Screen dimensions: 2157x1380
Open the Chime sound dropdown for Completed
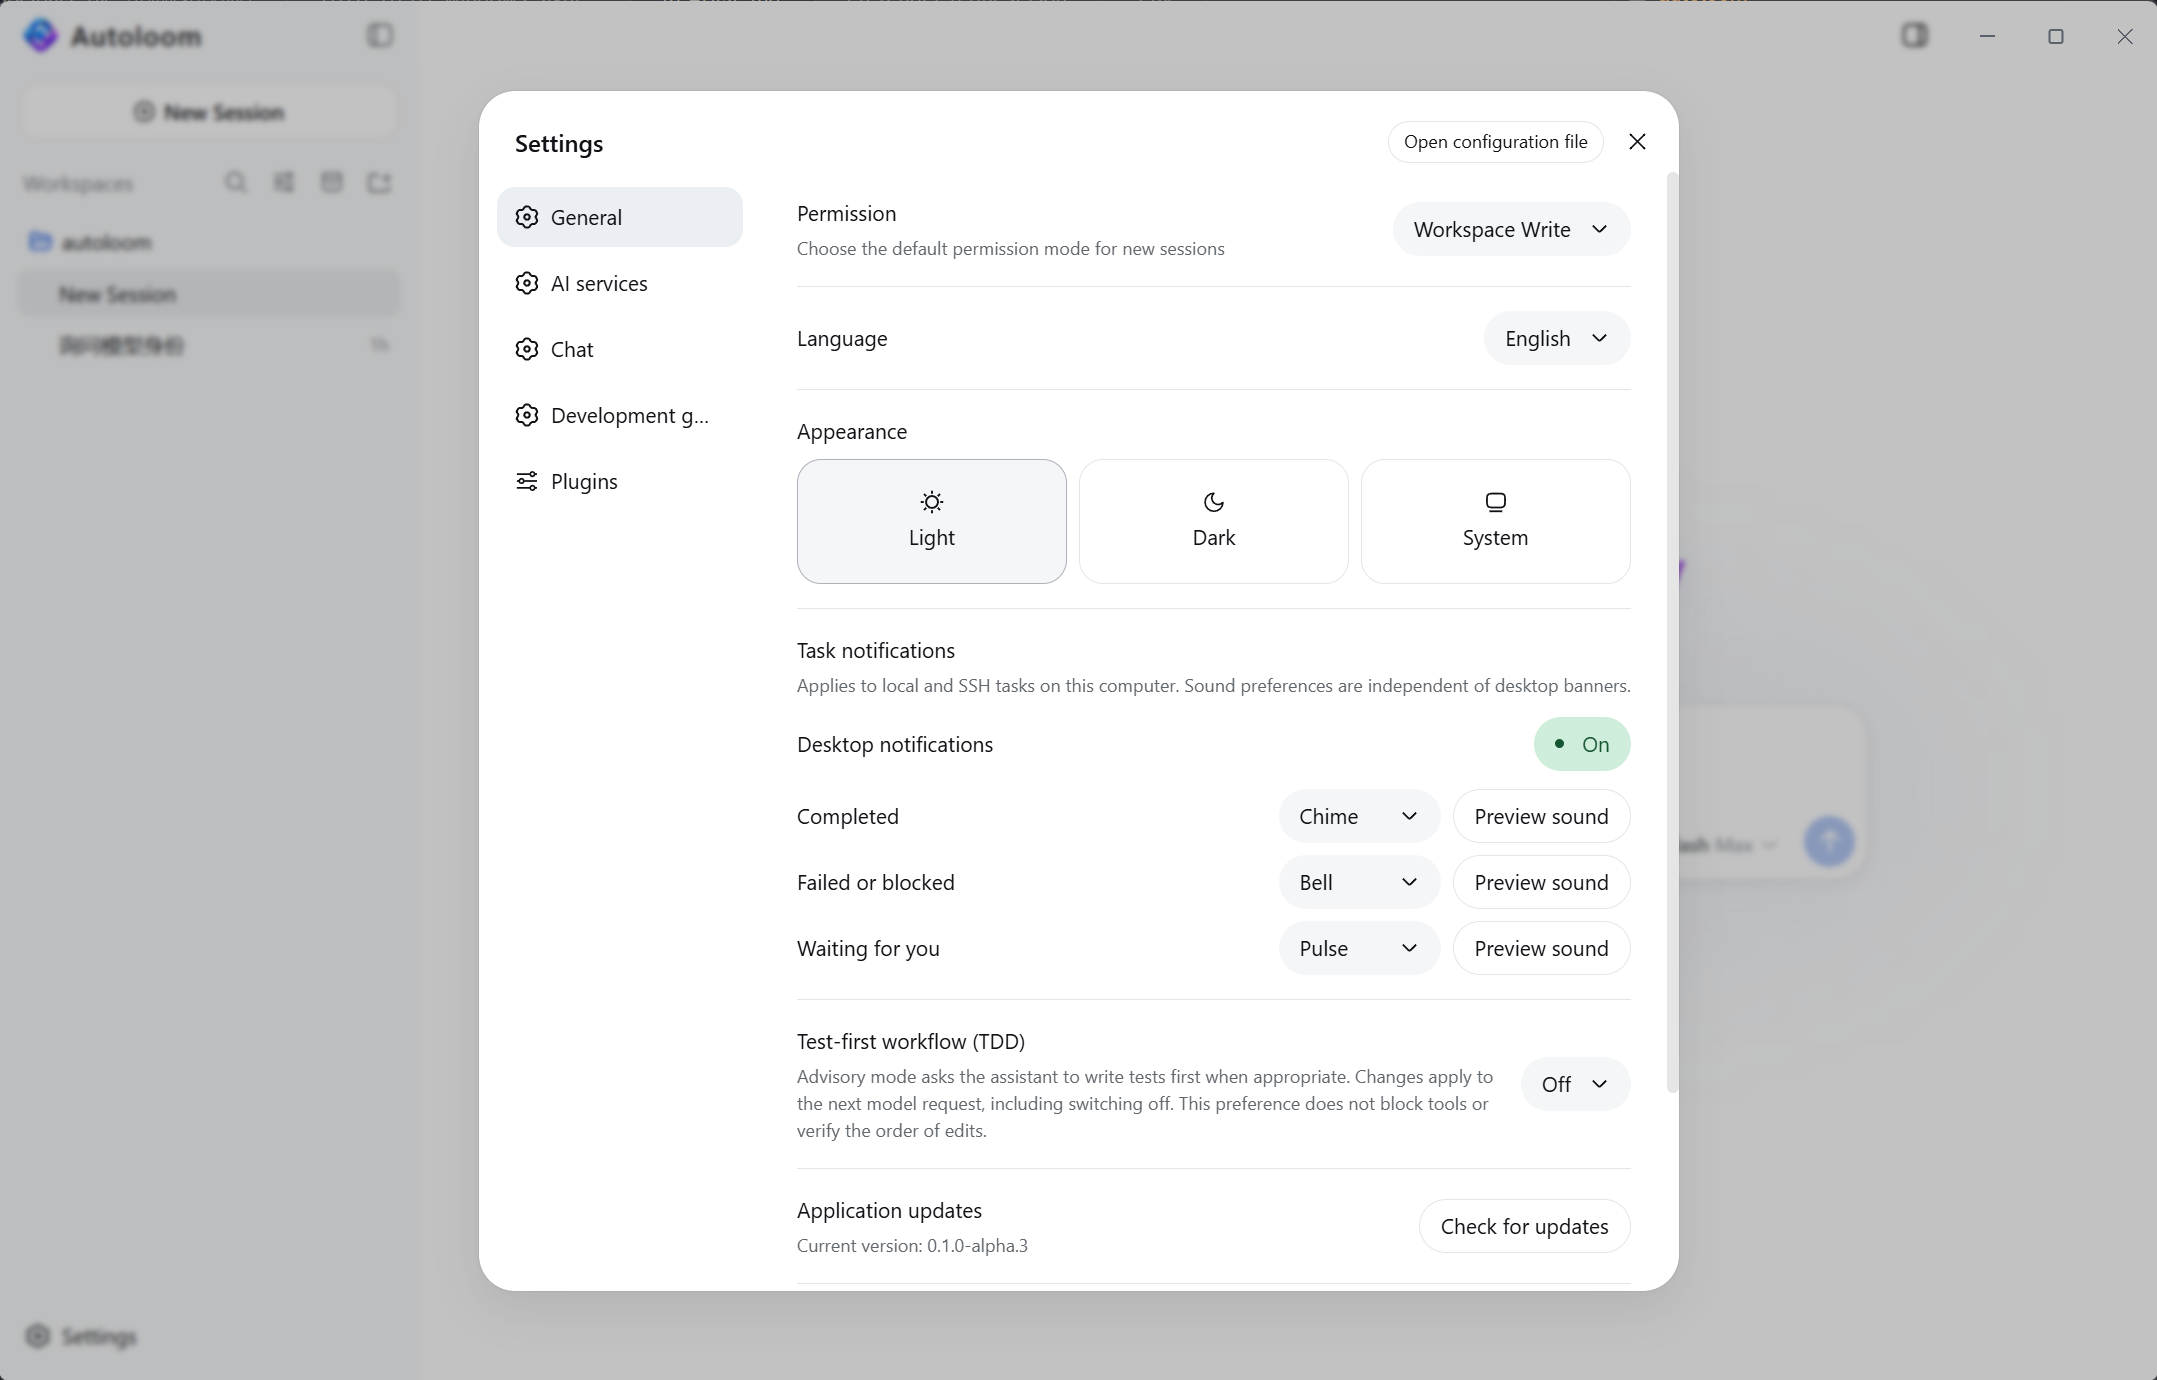pos(1359,816)
